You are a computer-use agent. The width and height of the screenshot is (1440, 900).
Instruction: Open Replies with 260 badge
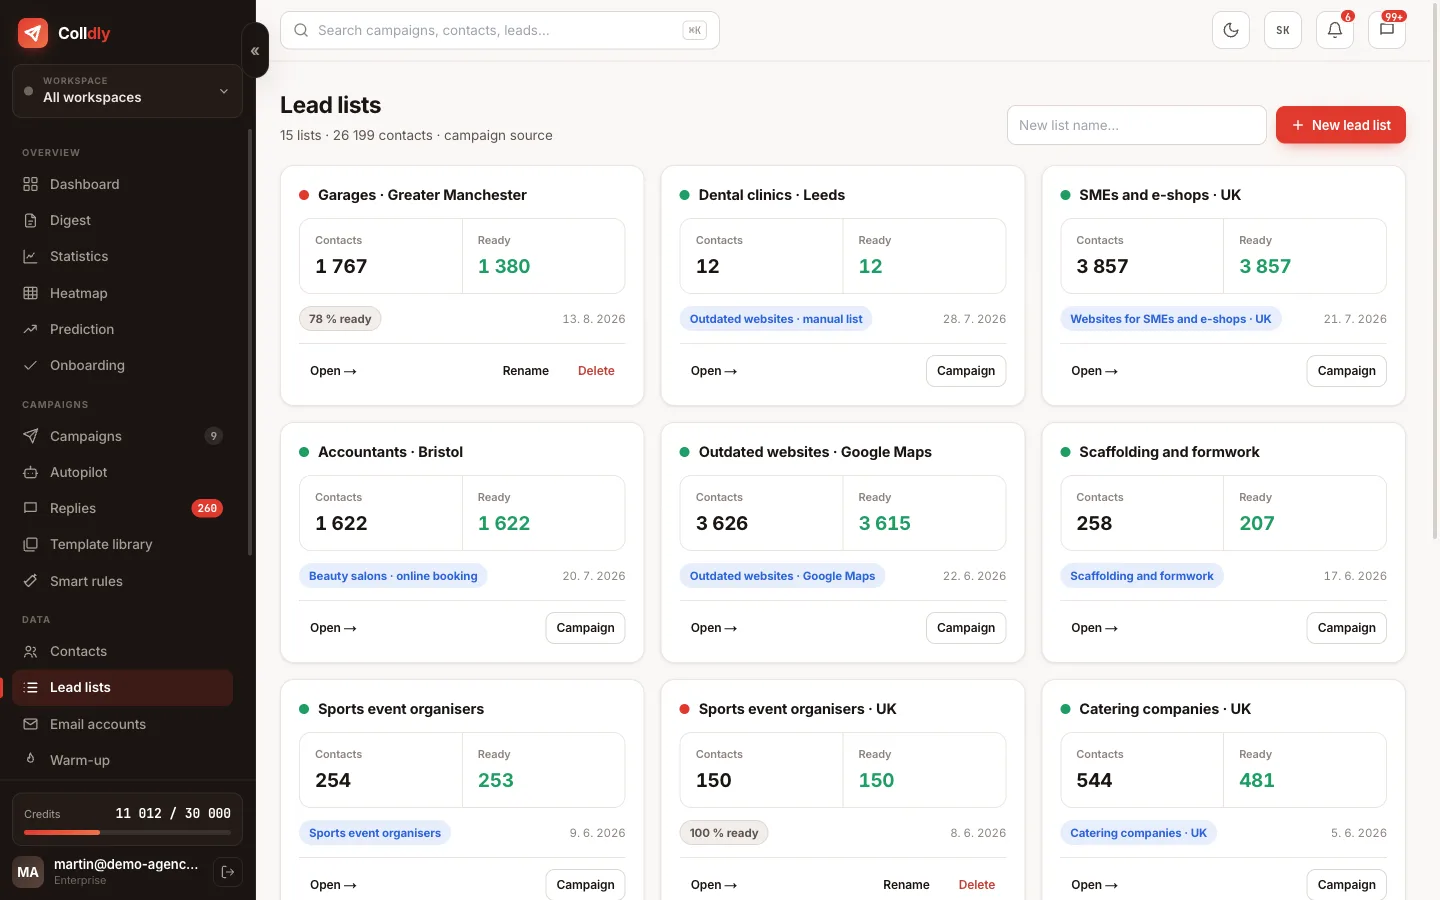click(122, 508)
